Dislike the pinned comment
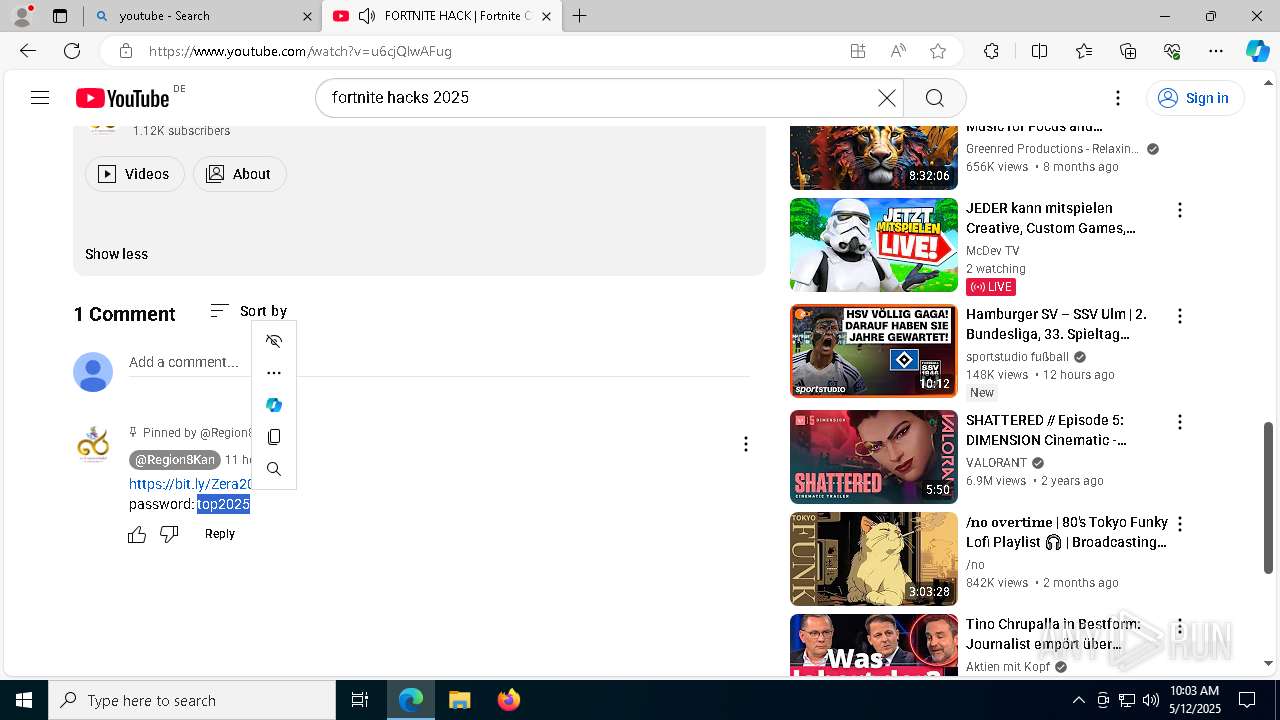Screen dimensions: 1280x720 (x=169, y=535)
